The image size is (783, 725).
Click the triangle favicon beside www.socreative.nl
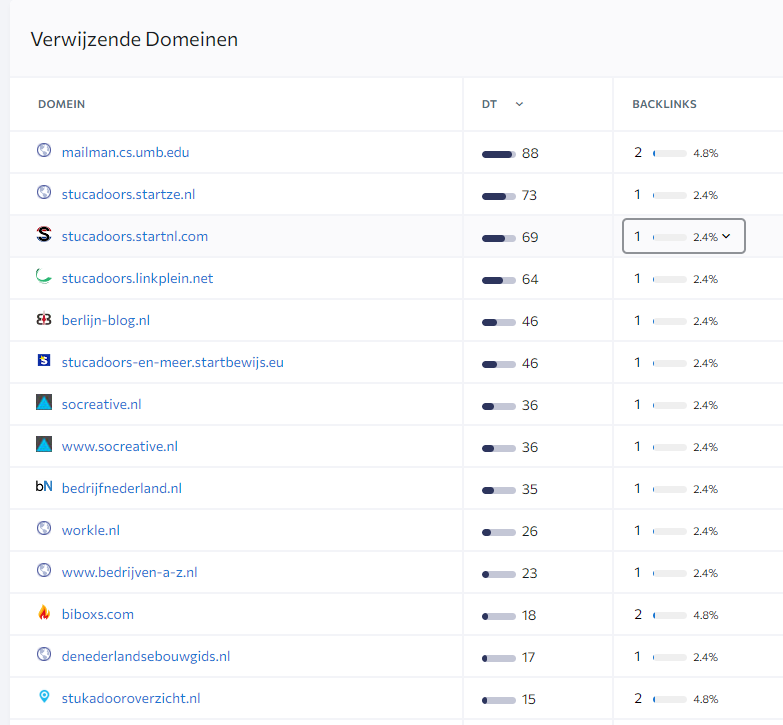(x=44, y=444)
